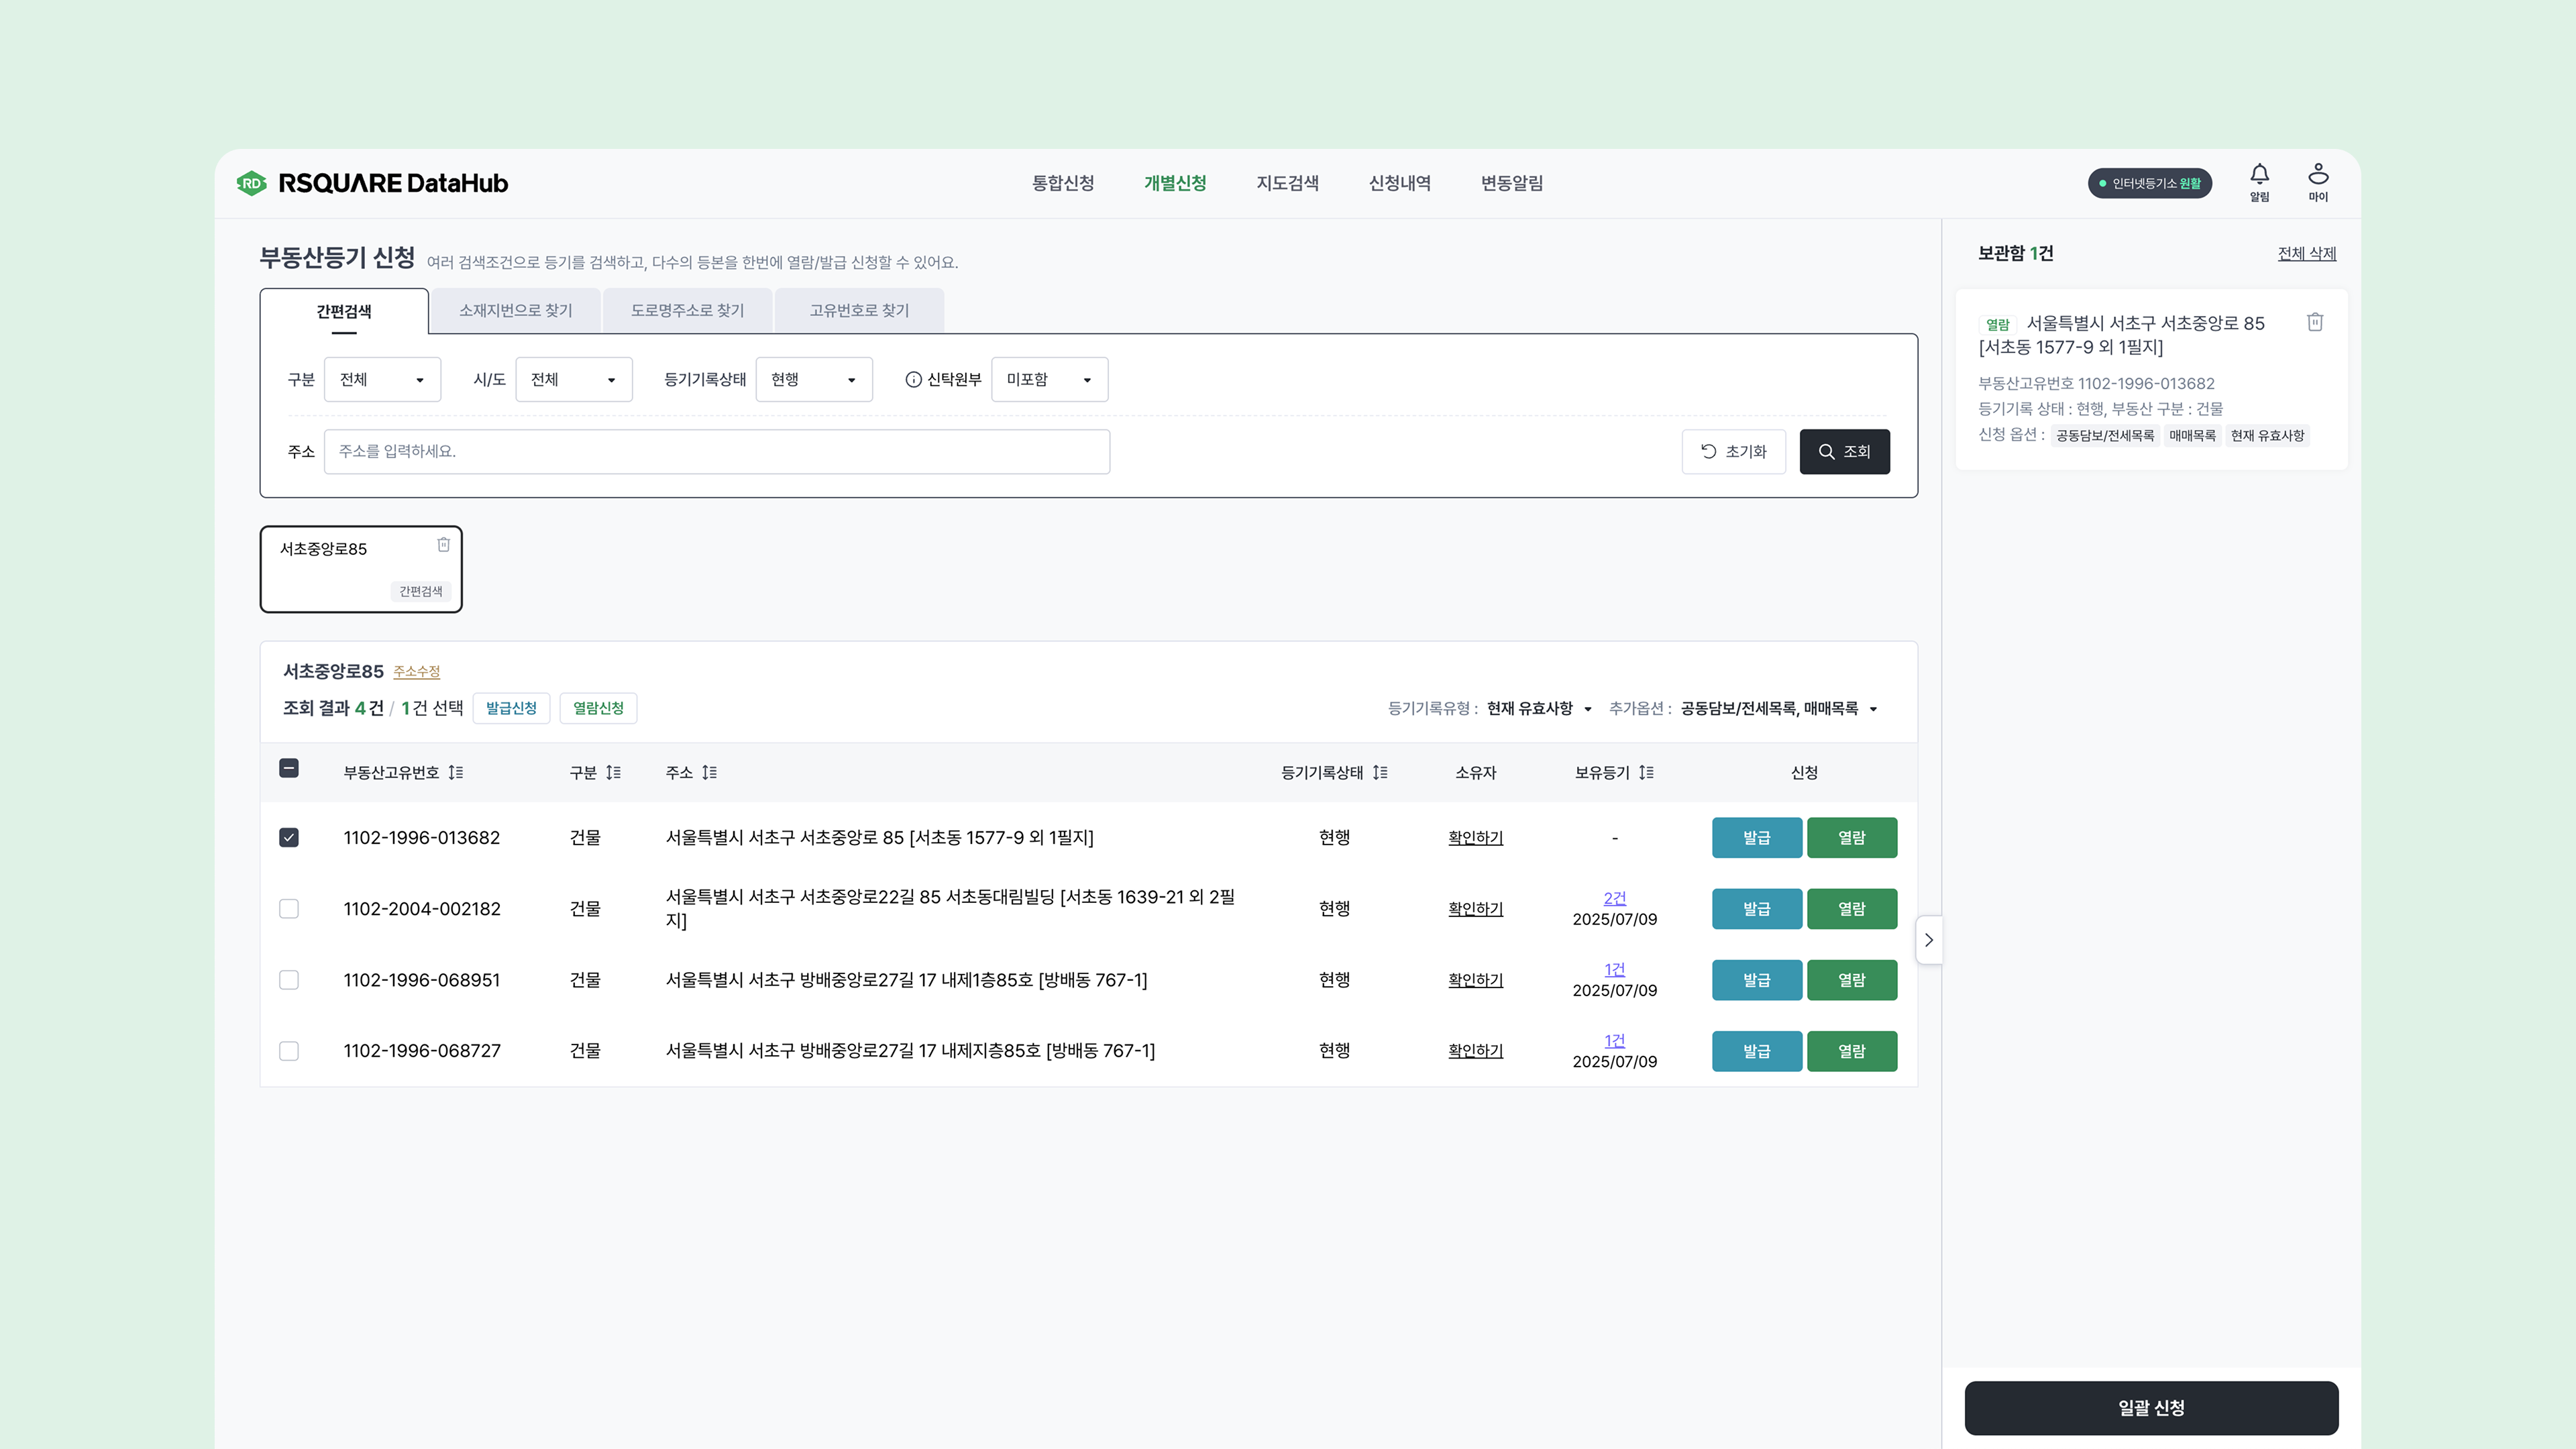Click the 주소 input field
The height and width of the screenshot is (1449, 2576).
click(716, 452)
